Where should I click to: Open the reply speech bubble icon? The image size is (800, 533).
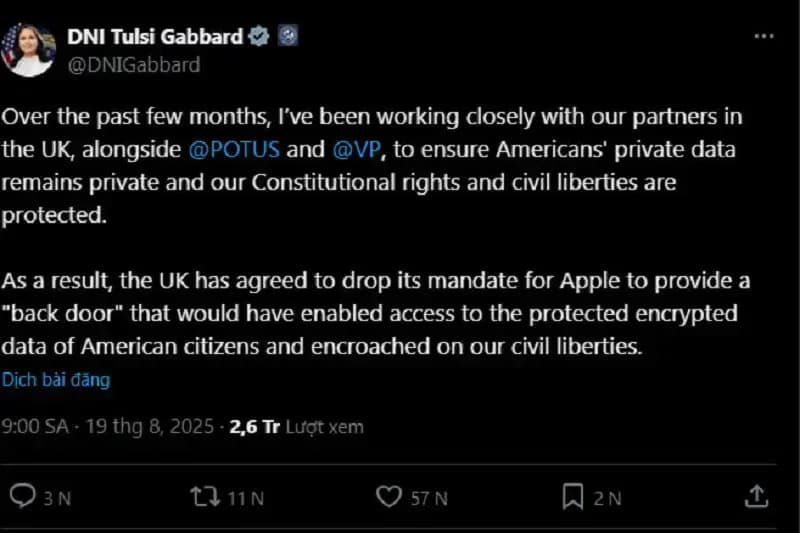pos(22,496)
